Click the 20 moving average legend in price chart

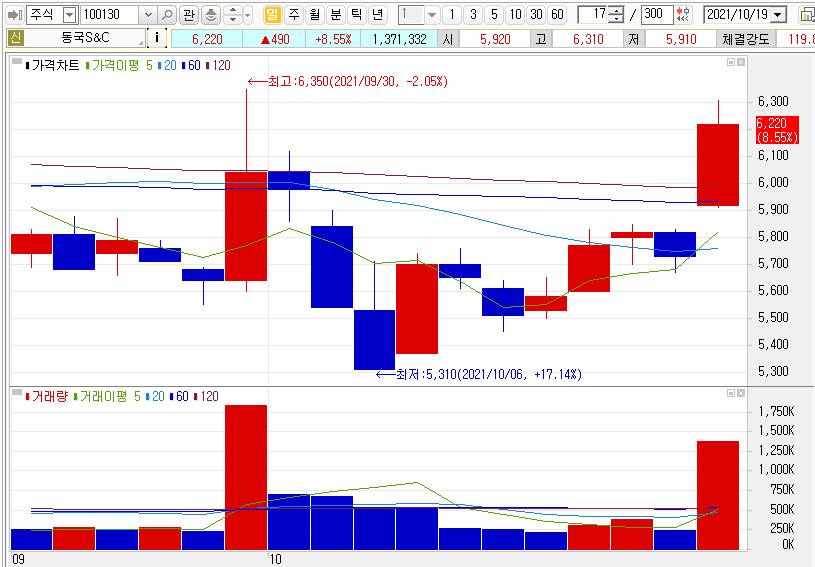(x=169, y=65)
